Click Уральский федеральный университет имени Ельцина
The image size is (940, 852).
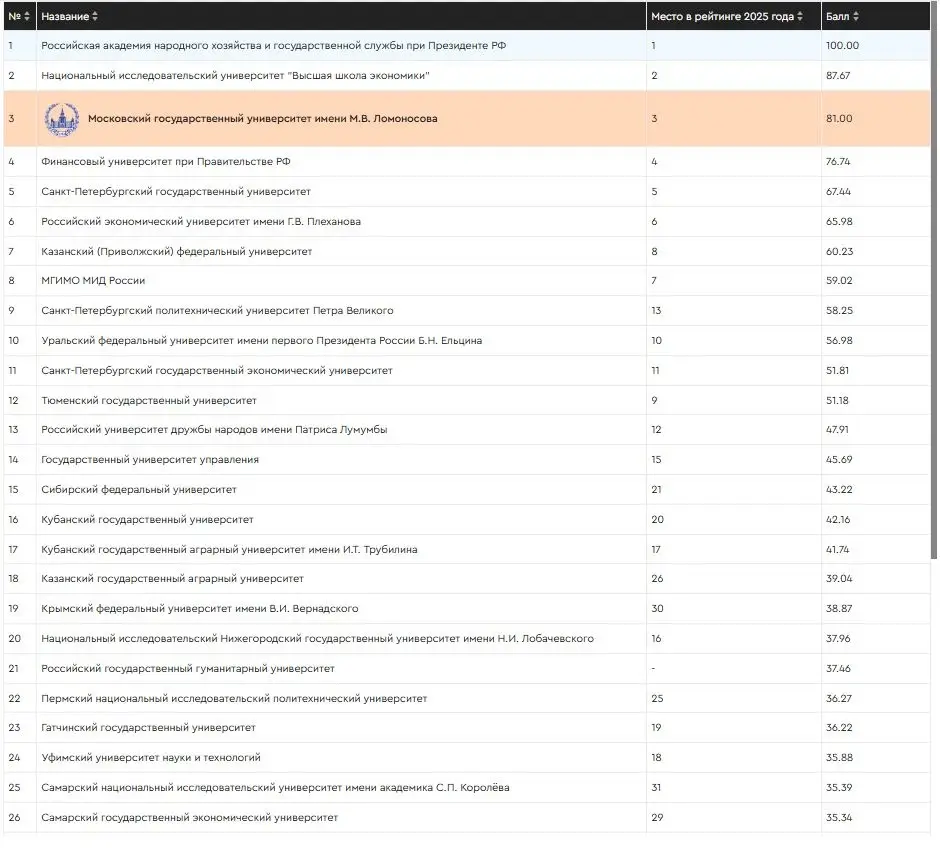tap(261, 341)
